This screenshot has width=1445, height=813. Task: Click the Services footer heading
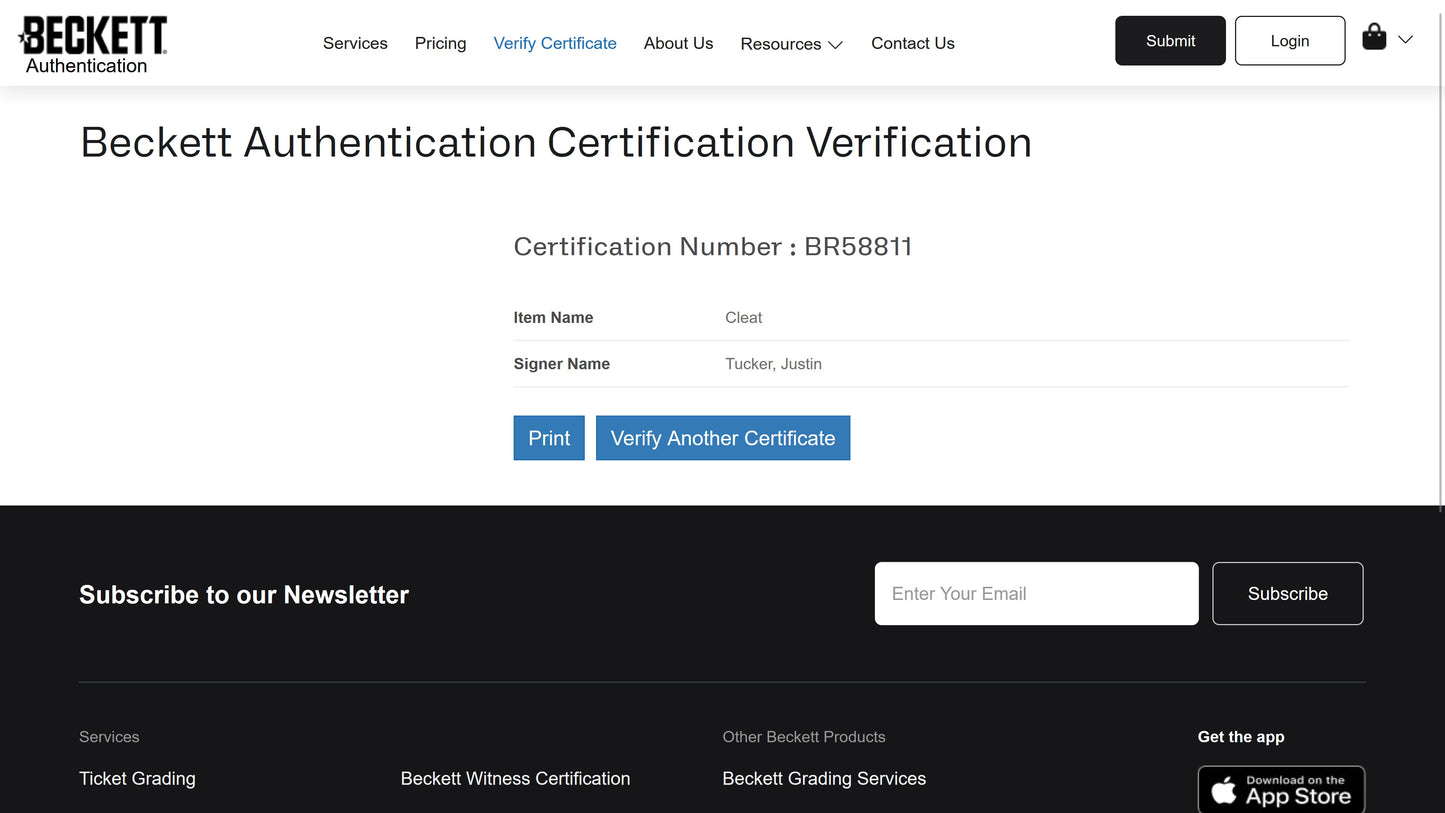pos(109,737)
